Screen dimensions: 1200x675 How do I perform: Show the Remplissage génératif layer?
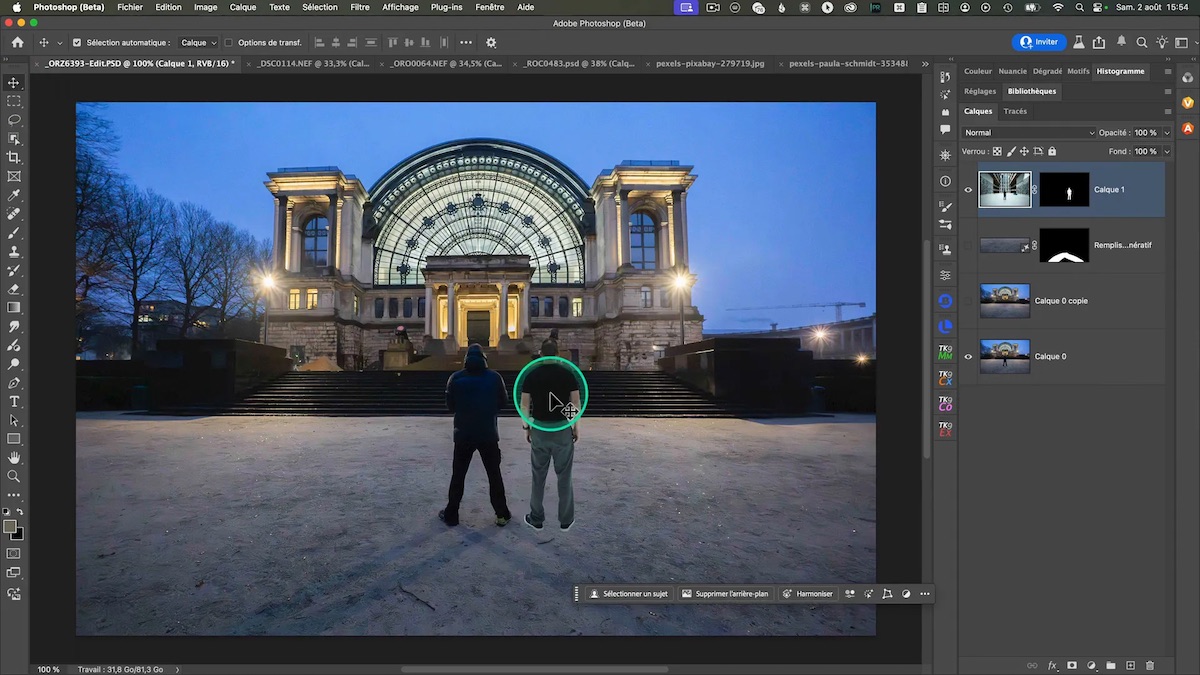click(968, 245)
